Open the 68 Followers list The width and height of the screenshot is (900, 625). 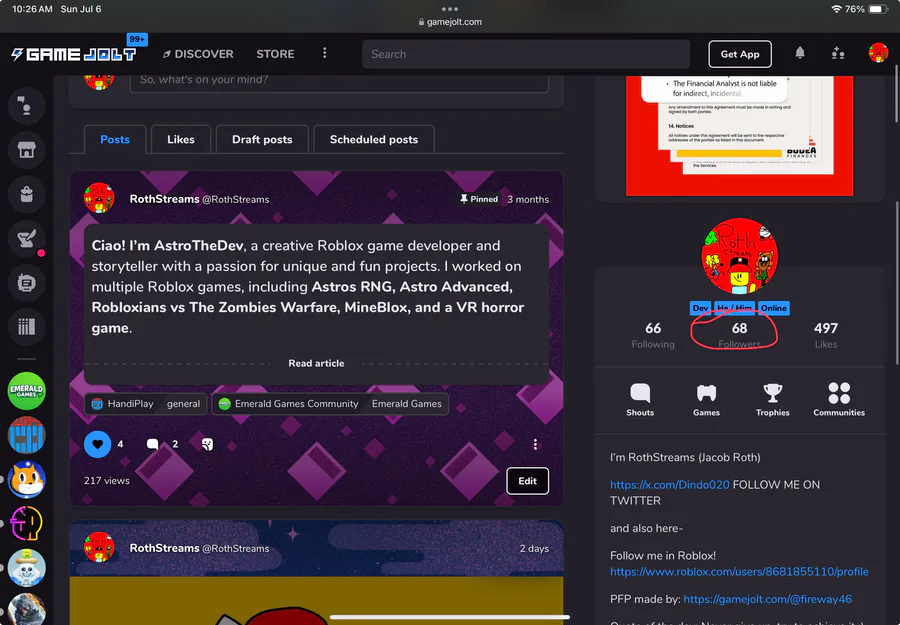click(x=739, y=335)
